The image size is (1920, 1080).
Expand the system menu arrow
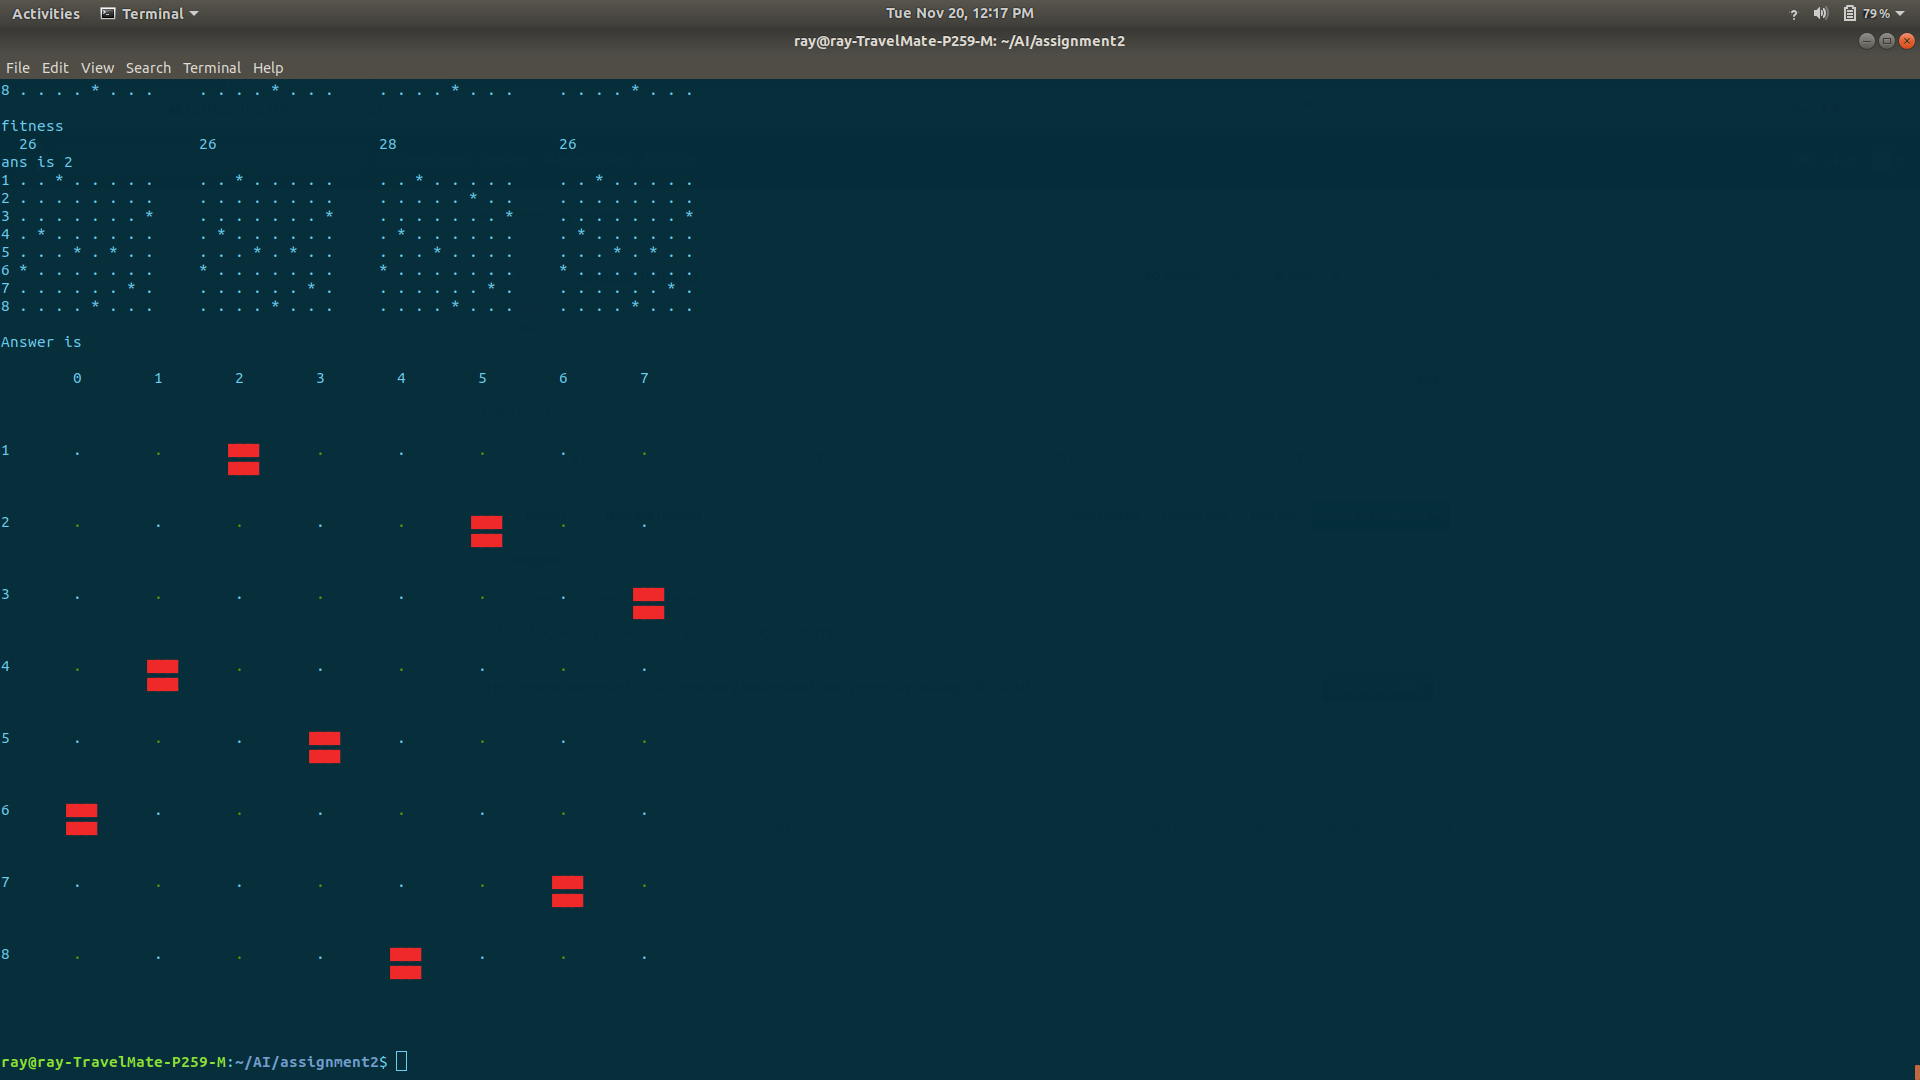tap(1900, 14)
